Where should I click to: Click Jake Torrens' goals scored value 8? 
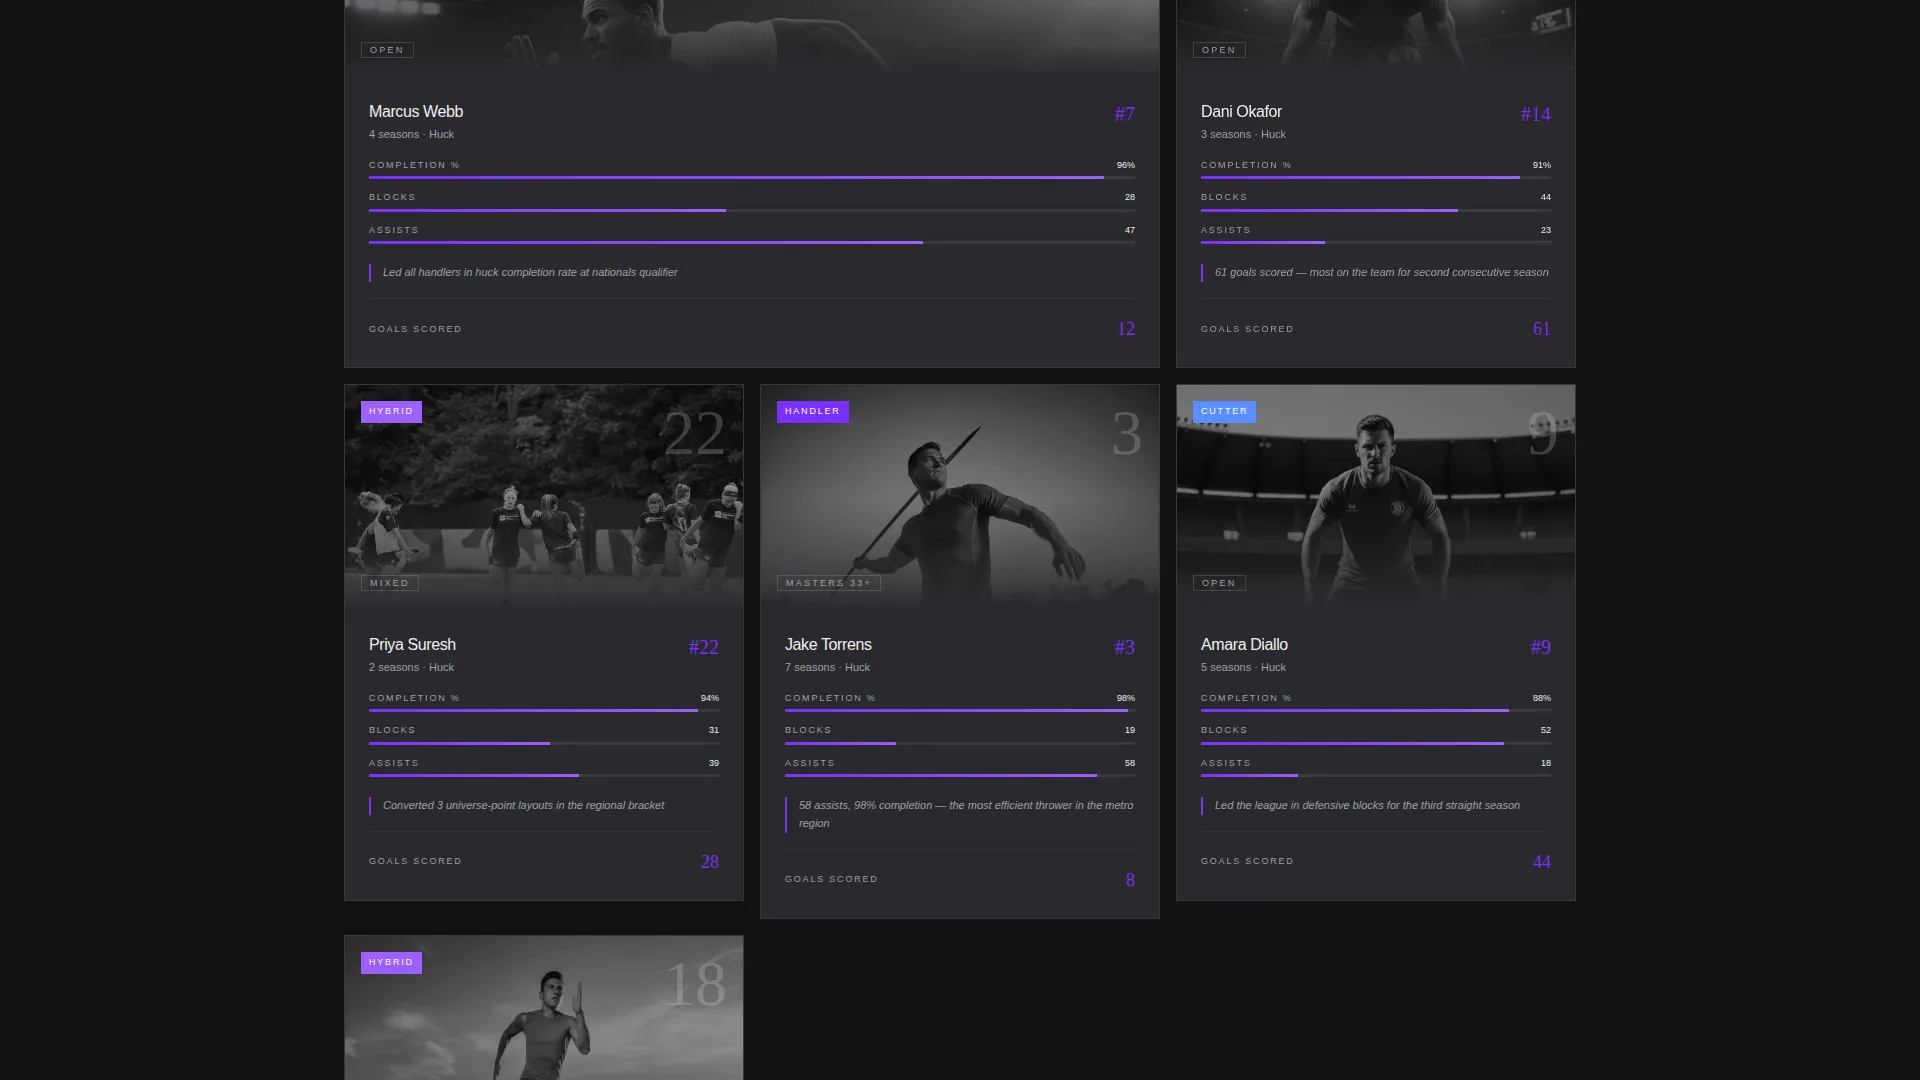(x=1130, y=880)
